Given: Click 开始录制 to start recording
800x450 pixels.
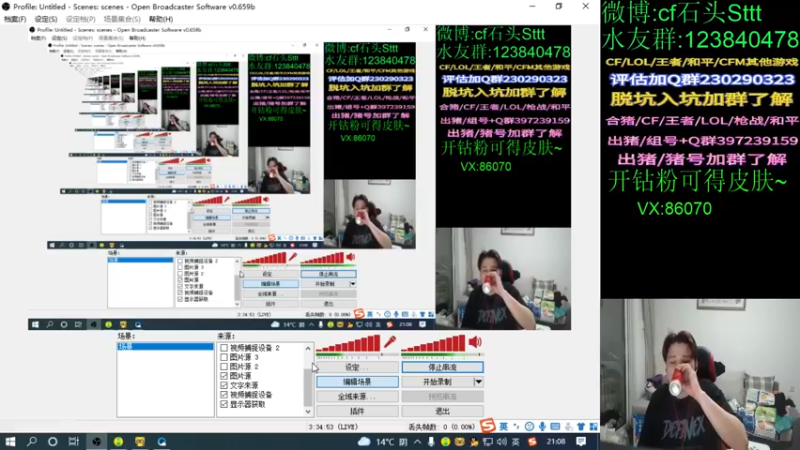Looking at the screenshot, I should click(x=437, y=382).
